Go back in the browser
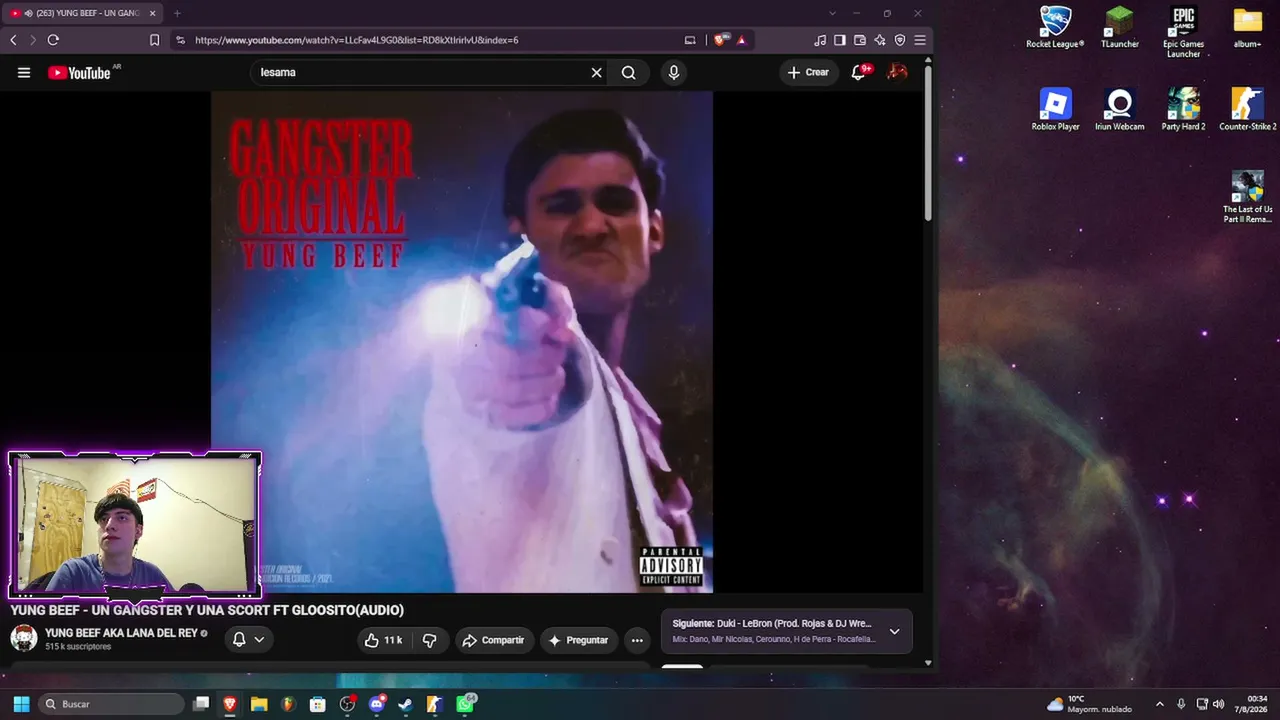Image resolution: width=1280 pixels, height=720 pixels. pyautogui.click(x=13, y=40)
